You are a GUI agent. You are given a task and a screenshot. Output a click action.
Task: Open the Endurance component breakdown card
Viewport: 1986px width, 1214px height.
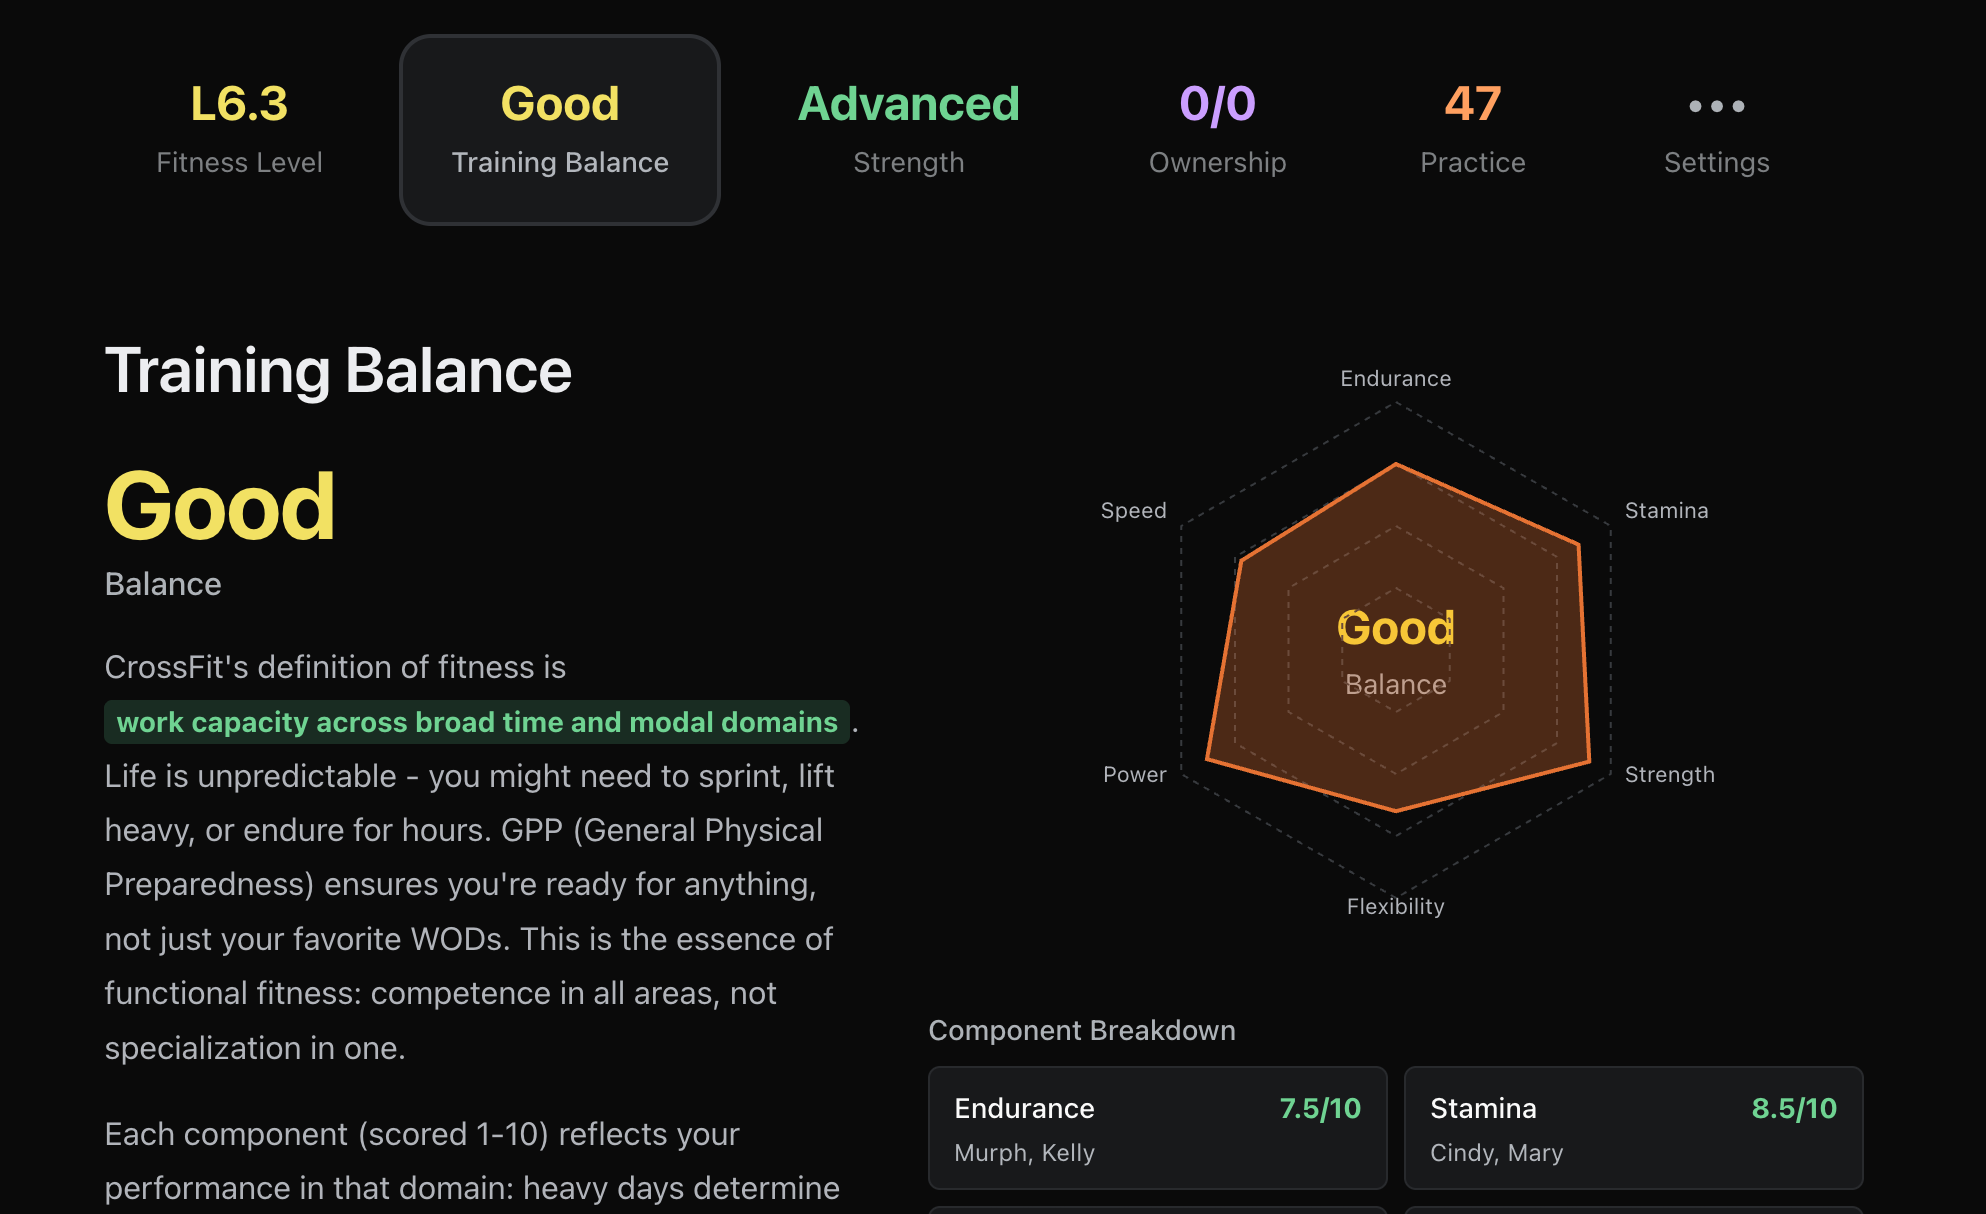pyautogui.click(x=1157, y=1128)
